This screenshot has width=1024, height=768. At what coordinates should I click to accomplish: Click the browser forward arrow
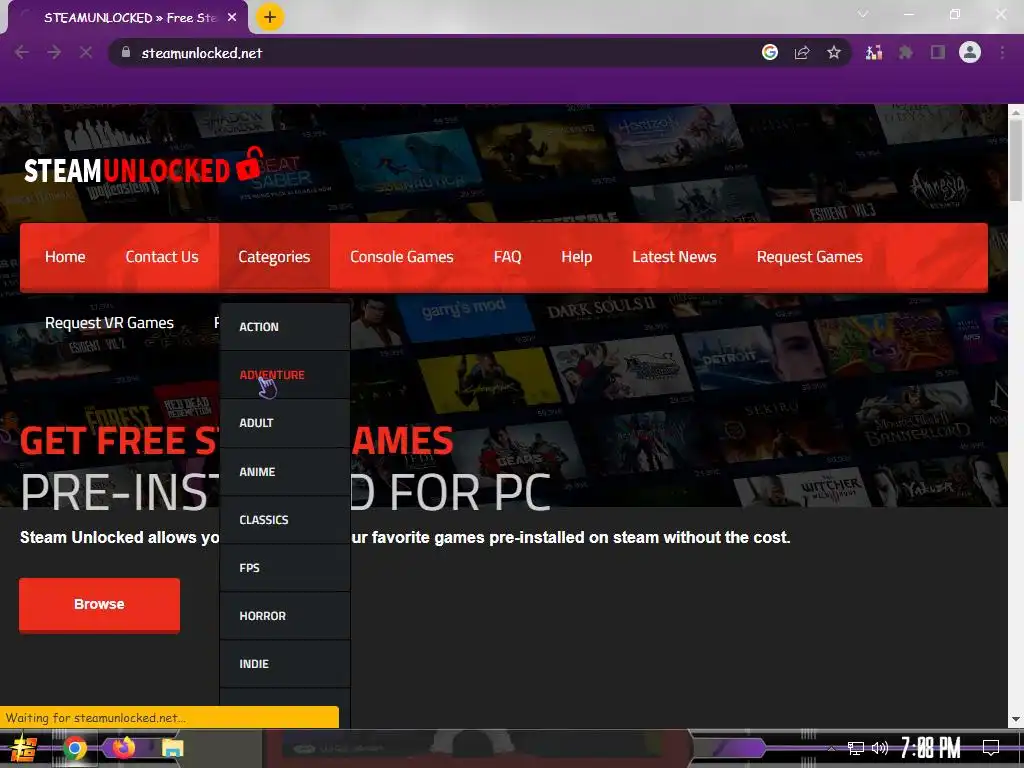coord(54,52)
